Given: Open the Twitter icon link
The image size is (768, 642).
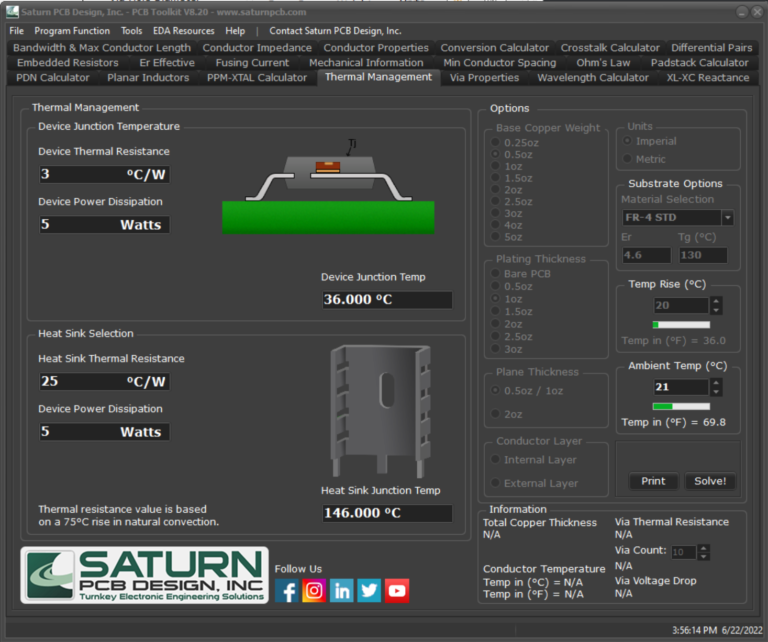Looking at the screenshot, I should [369, 591].
